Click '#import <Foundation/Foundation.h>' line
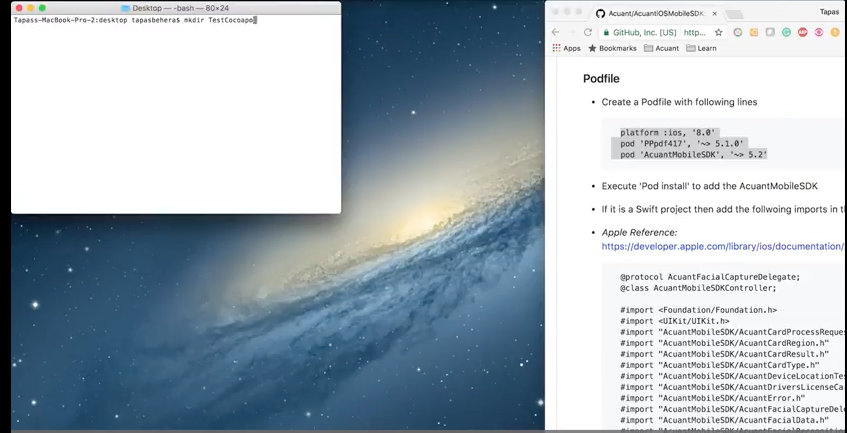847x433 pixels. 698,310
